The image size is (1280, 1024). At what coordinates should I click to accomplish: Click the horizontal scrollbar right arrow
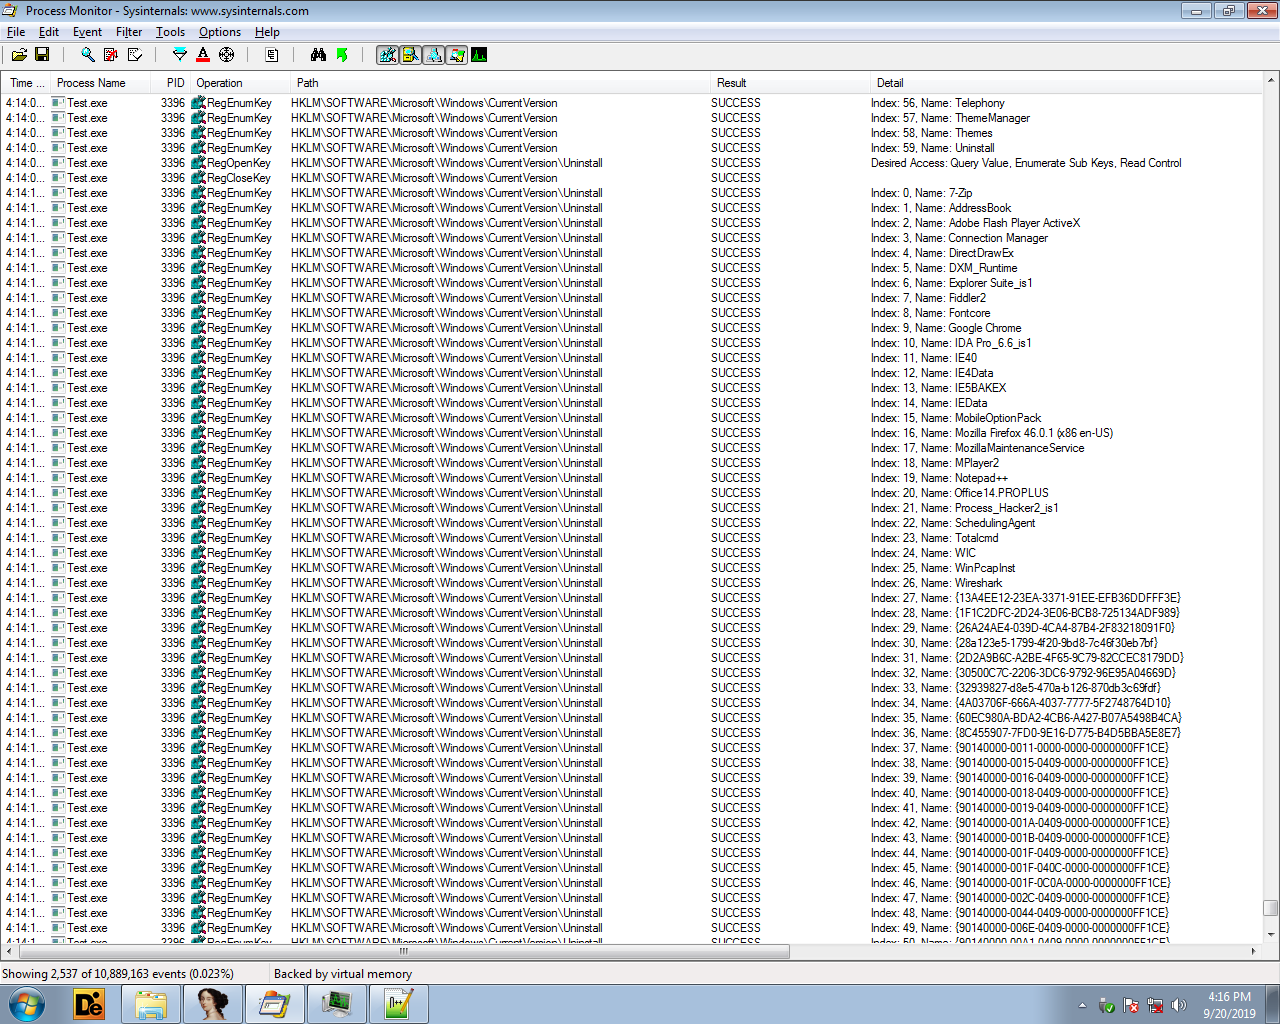coord(1254,951)
